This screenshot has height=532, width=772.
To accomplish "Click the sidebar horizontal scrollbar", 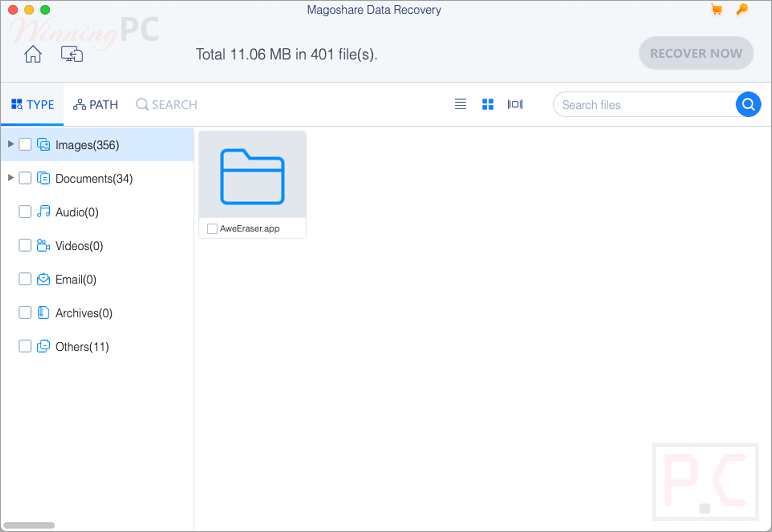I will coord(29,525).
